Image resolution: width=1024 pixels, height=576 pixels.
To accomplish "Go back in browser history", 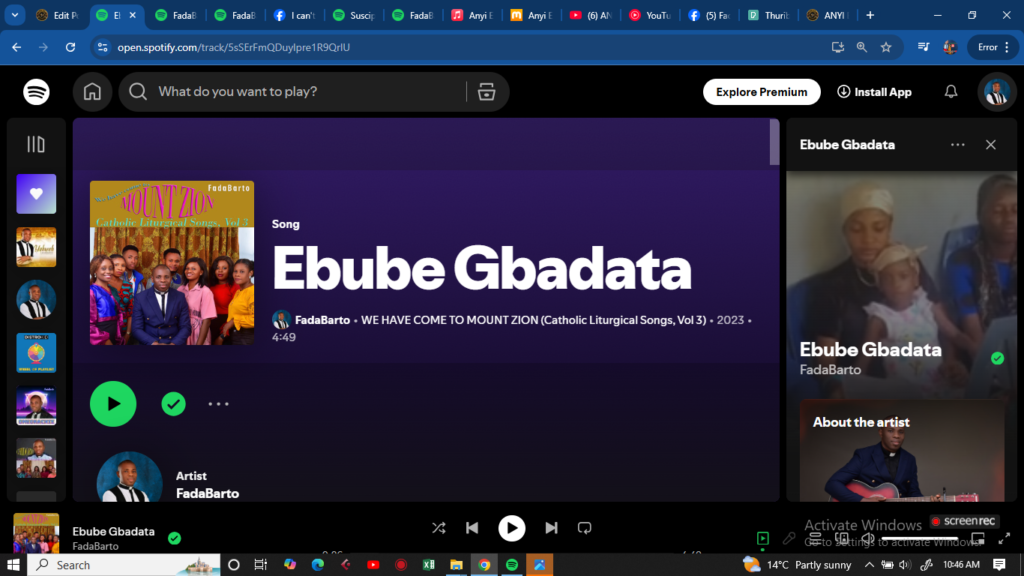I will (x=16, y=47).
